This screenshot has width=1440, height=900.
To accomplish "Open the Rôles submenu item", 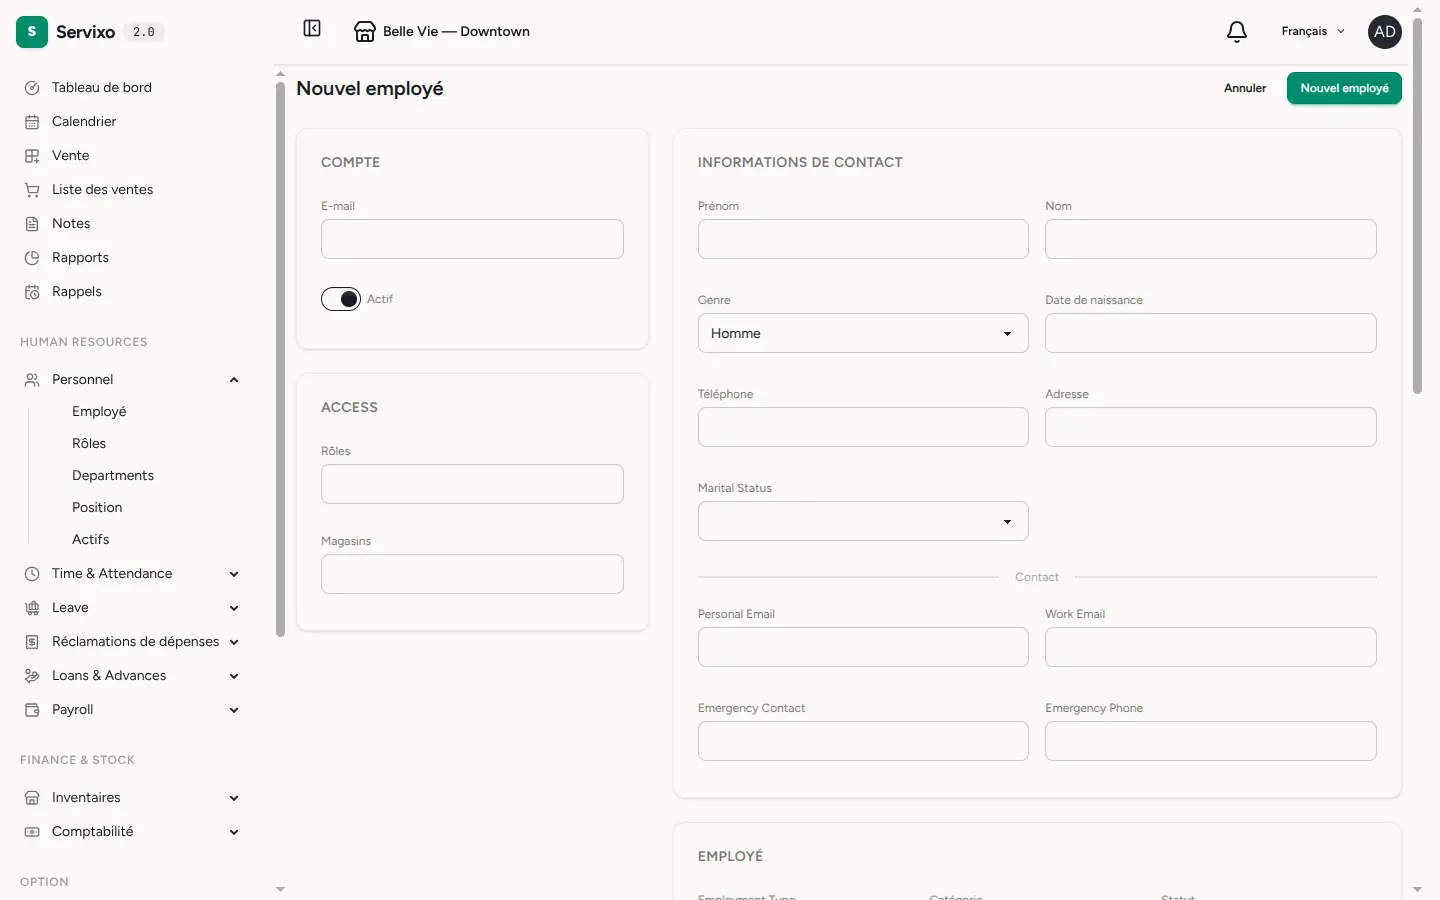I will coord(89,444).
